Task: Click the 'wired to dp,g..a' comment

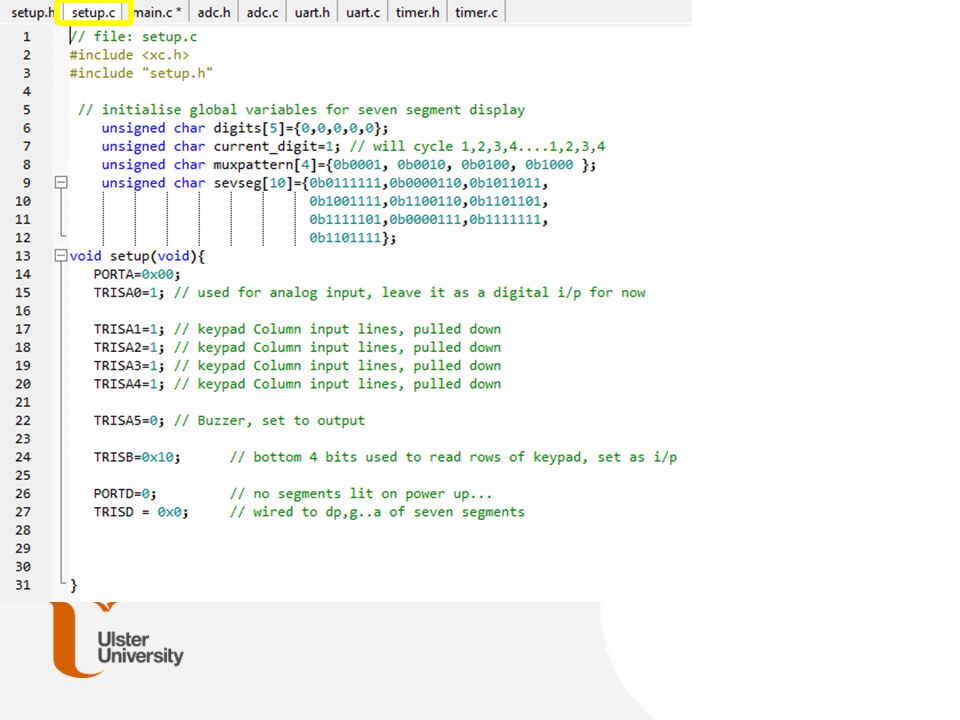Action: tap(377, 512)
